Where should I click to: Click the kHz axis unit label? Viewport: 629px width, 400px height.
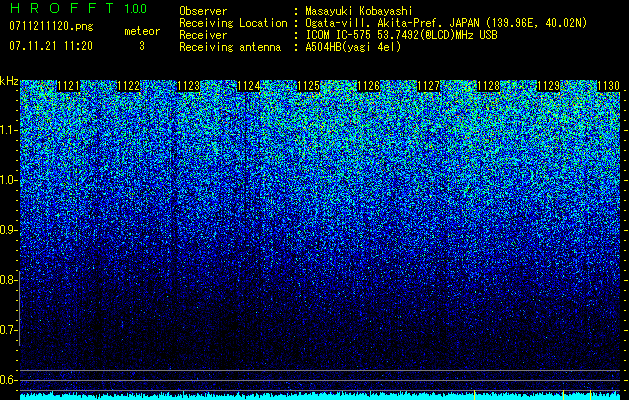pos(9,81)
